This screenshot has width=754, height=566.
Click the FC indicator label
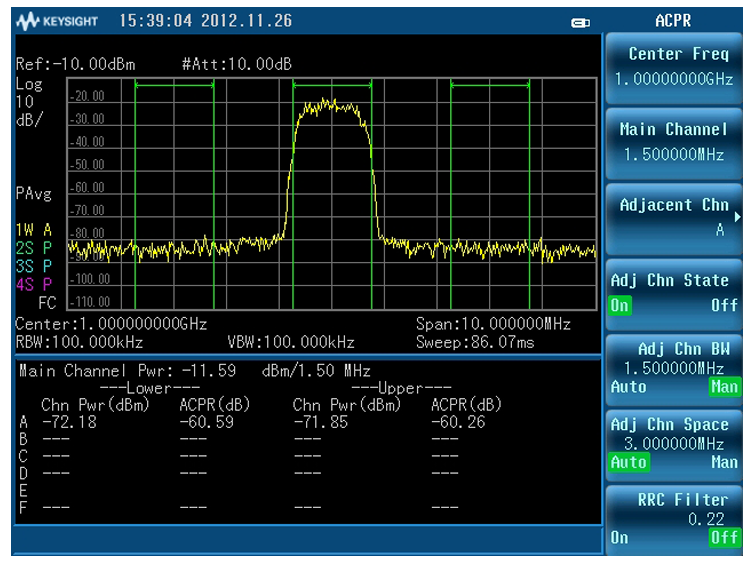[x=47, y=303]
